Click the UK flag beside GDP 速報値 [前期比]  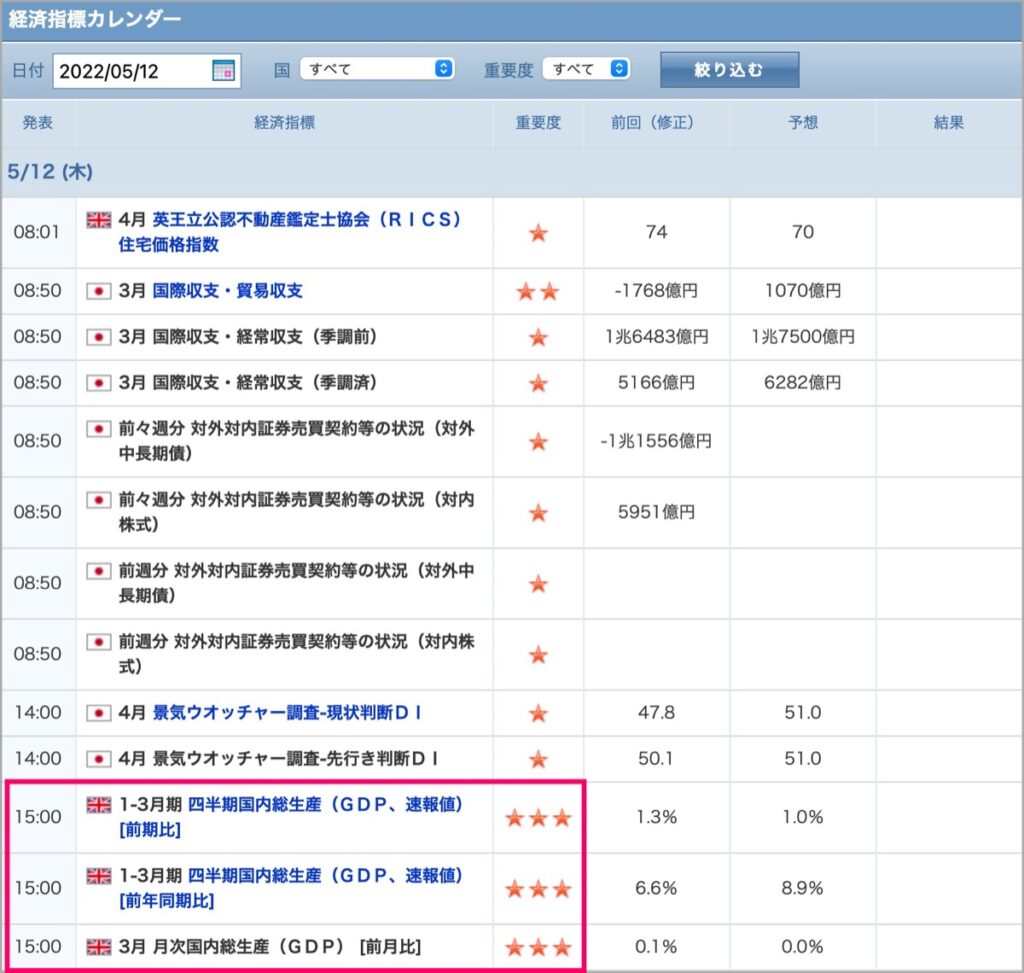pyautogui.click(x=99, y=805)
